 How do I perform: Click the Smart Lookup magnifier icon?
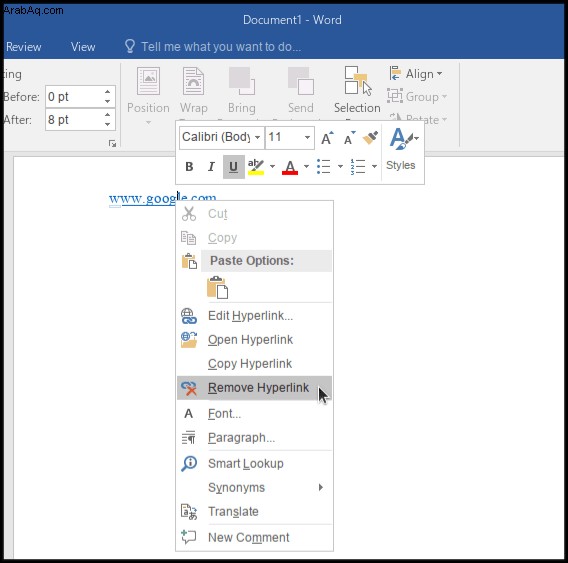[189, 463]
